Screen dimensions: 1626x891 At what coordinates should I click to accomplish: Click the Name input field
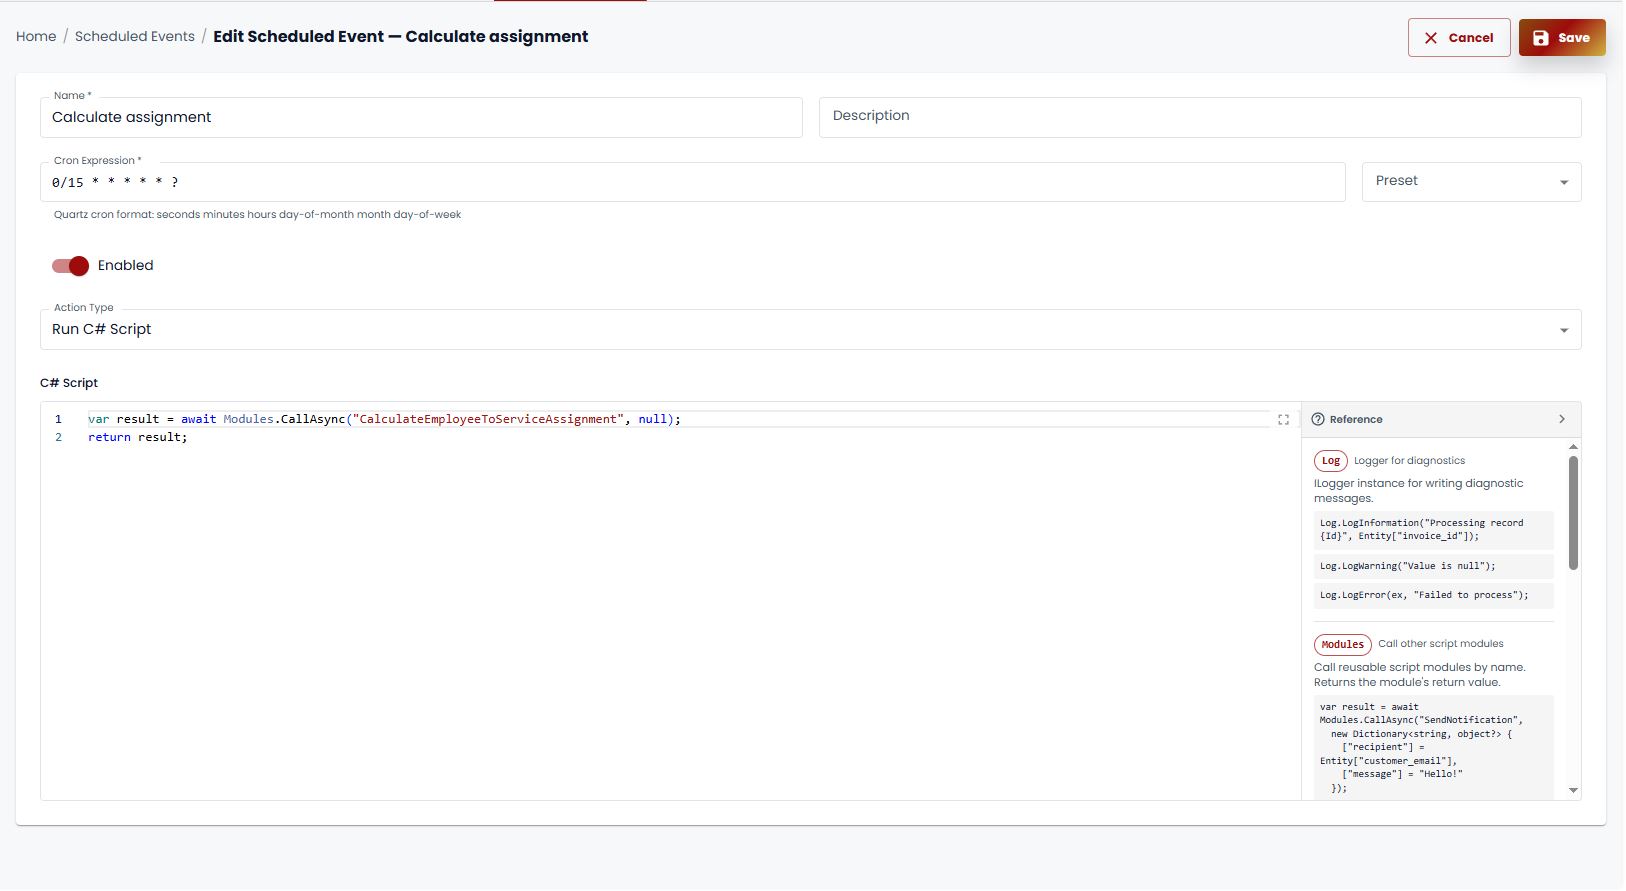click(x=421, y=117)
